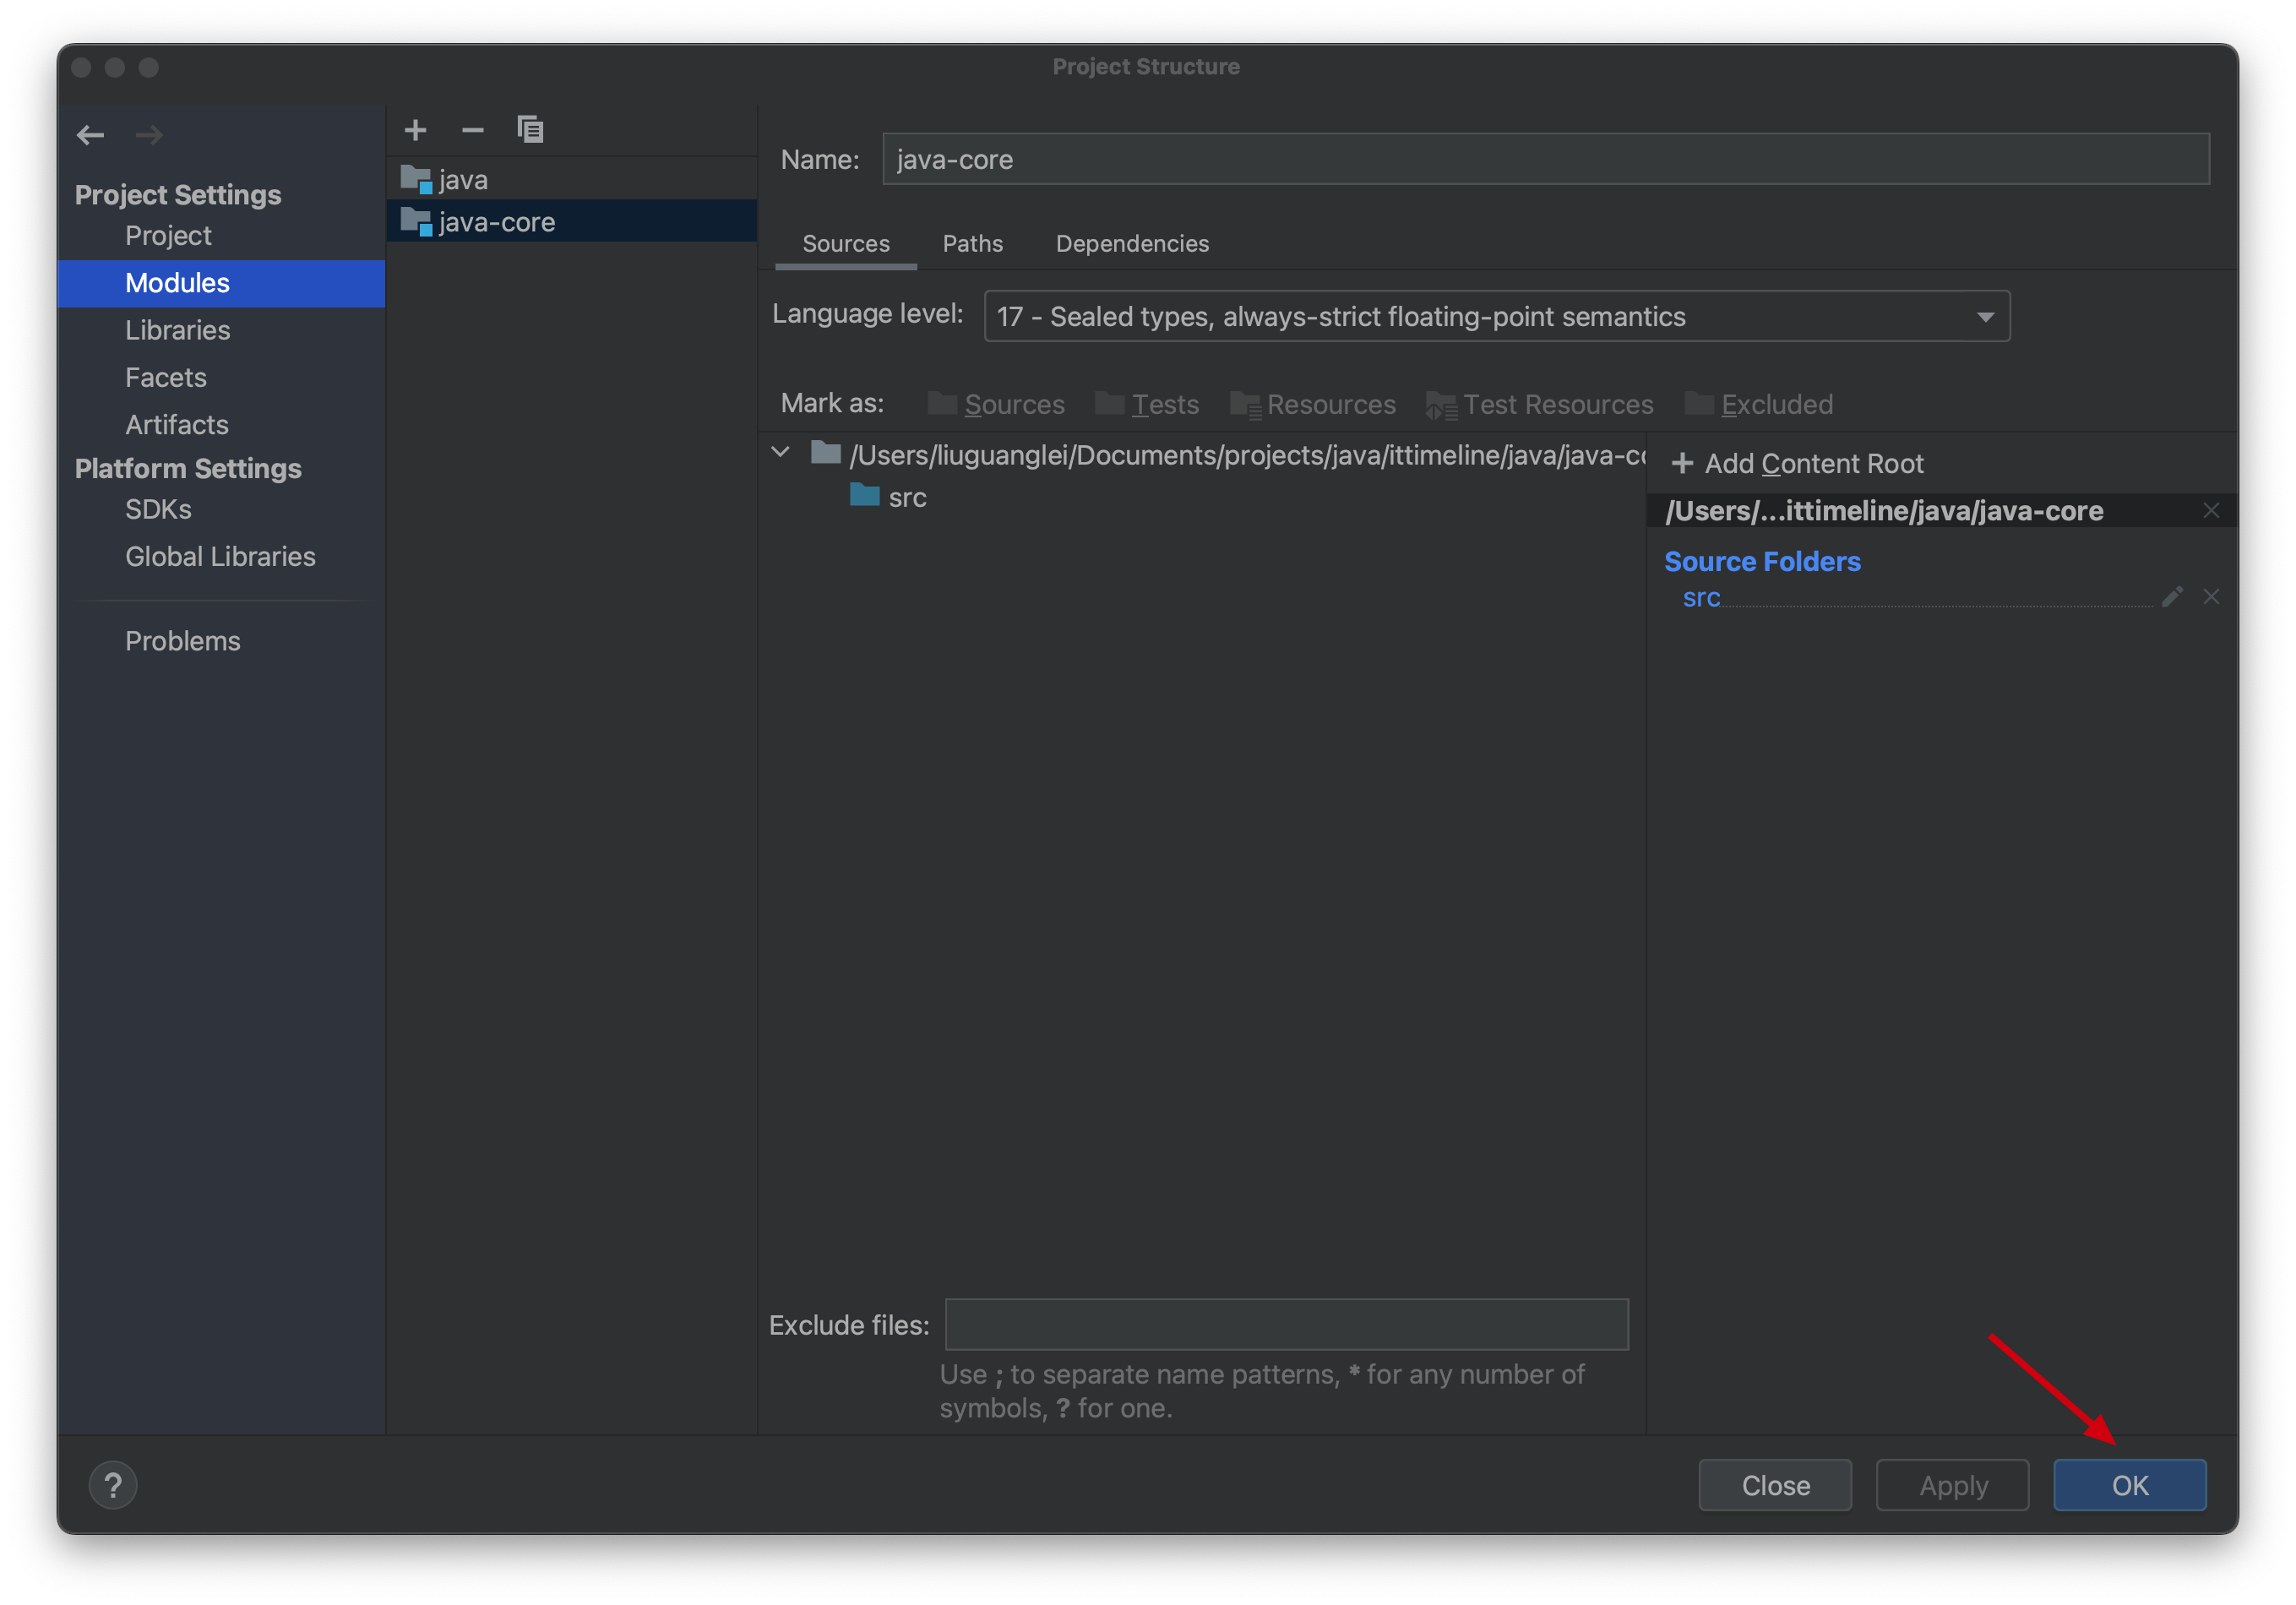The width and height of the screenshot is (2296, 1605).
Task: Switch to the Paths tab
Action: (972, 244)
